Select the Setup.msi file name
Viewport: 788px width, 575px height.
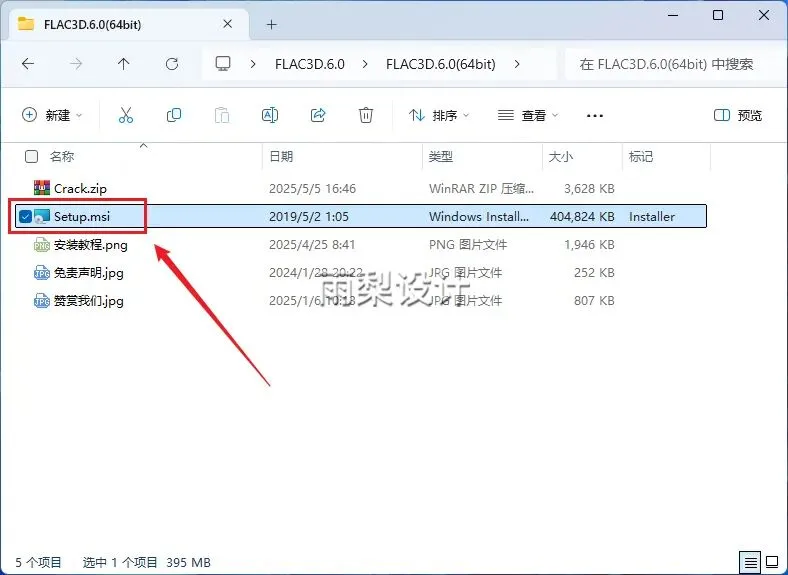[82, 217]
